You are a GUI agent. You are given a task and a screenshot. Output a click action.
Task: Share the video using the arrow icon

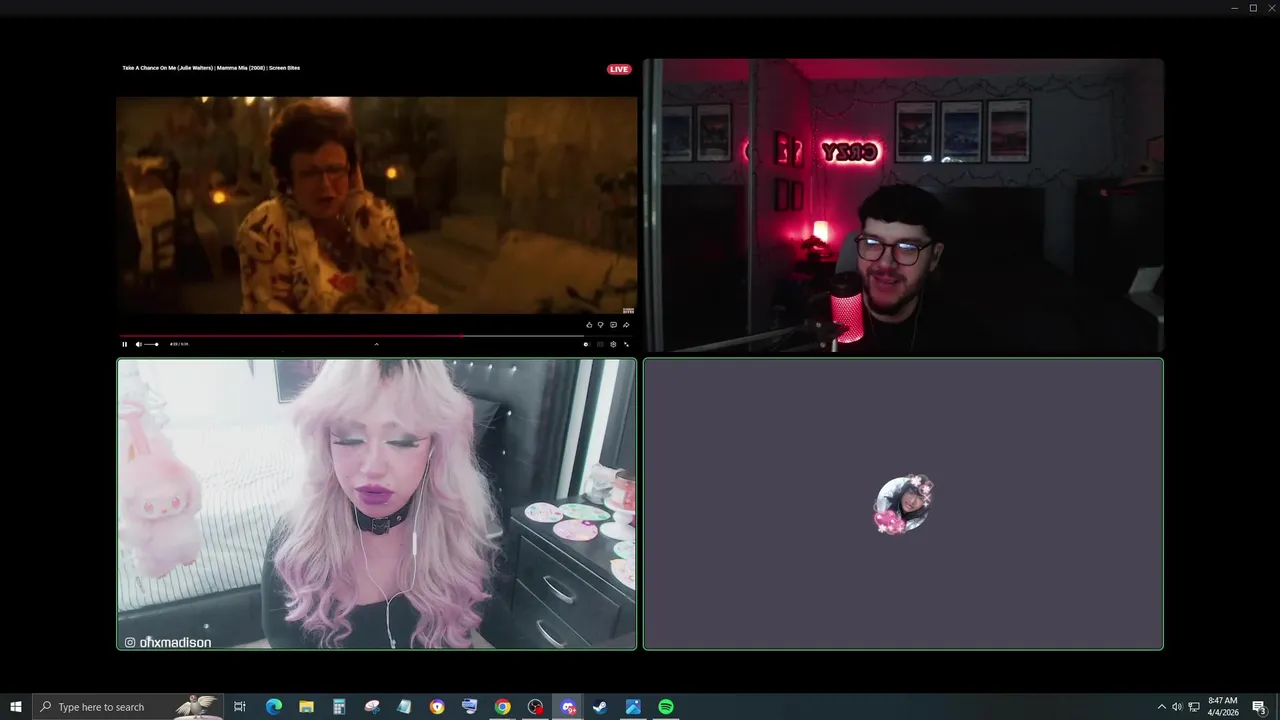click(626, 325)
